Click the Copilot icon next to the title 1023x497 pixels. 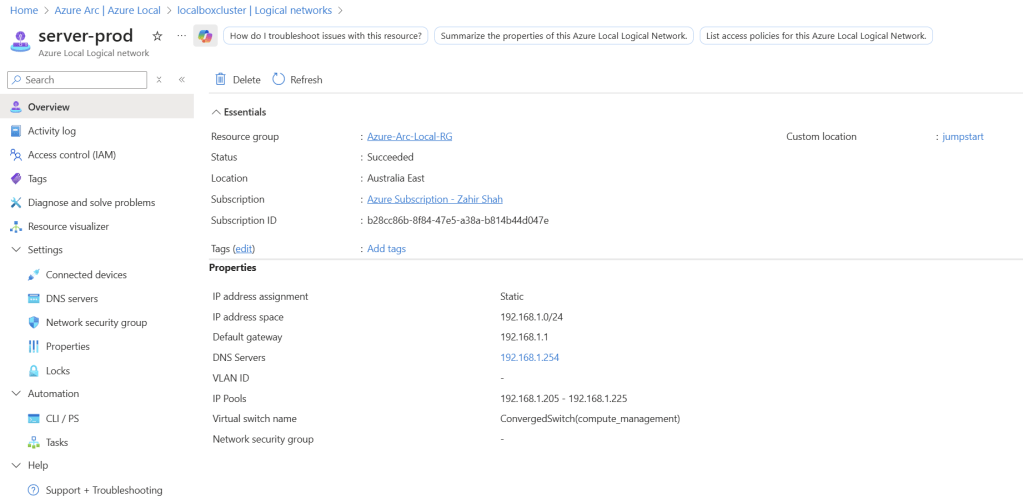click(x=205, y=36)
